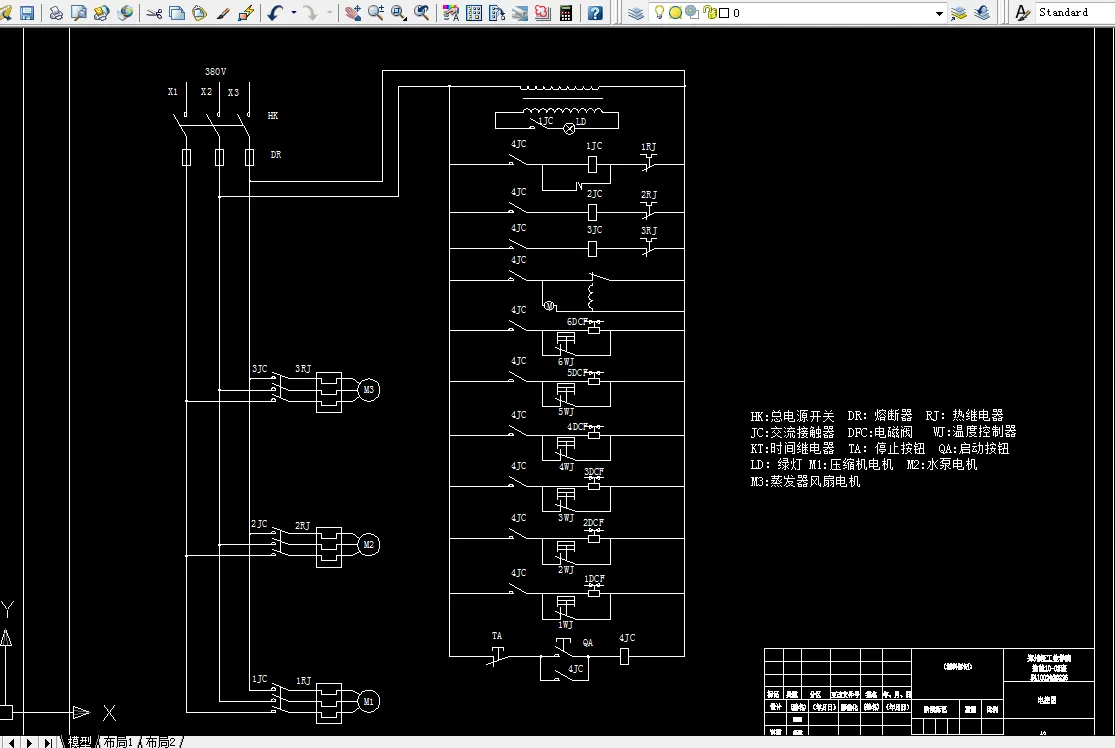Click the Block Editor lightning icon
The width and height of the screenshot is (1115, 748).
click(x=246, y=13)
